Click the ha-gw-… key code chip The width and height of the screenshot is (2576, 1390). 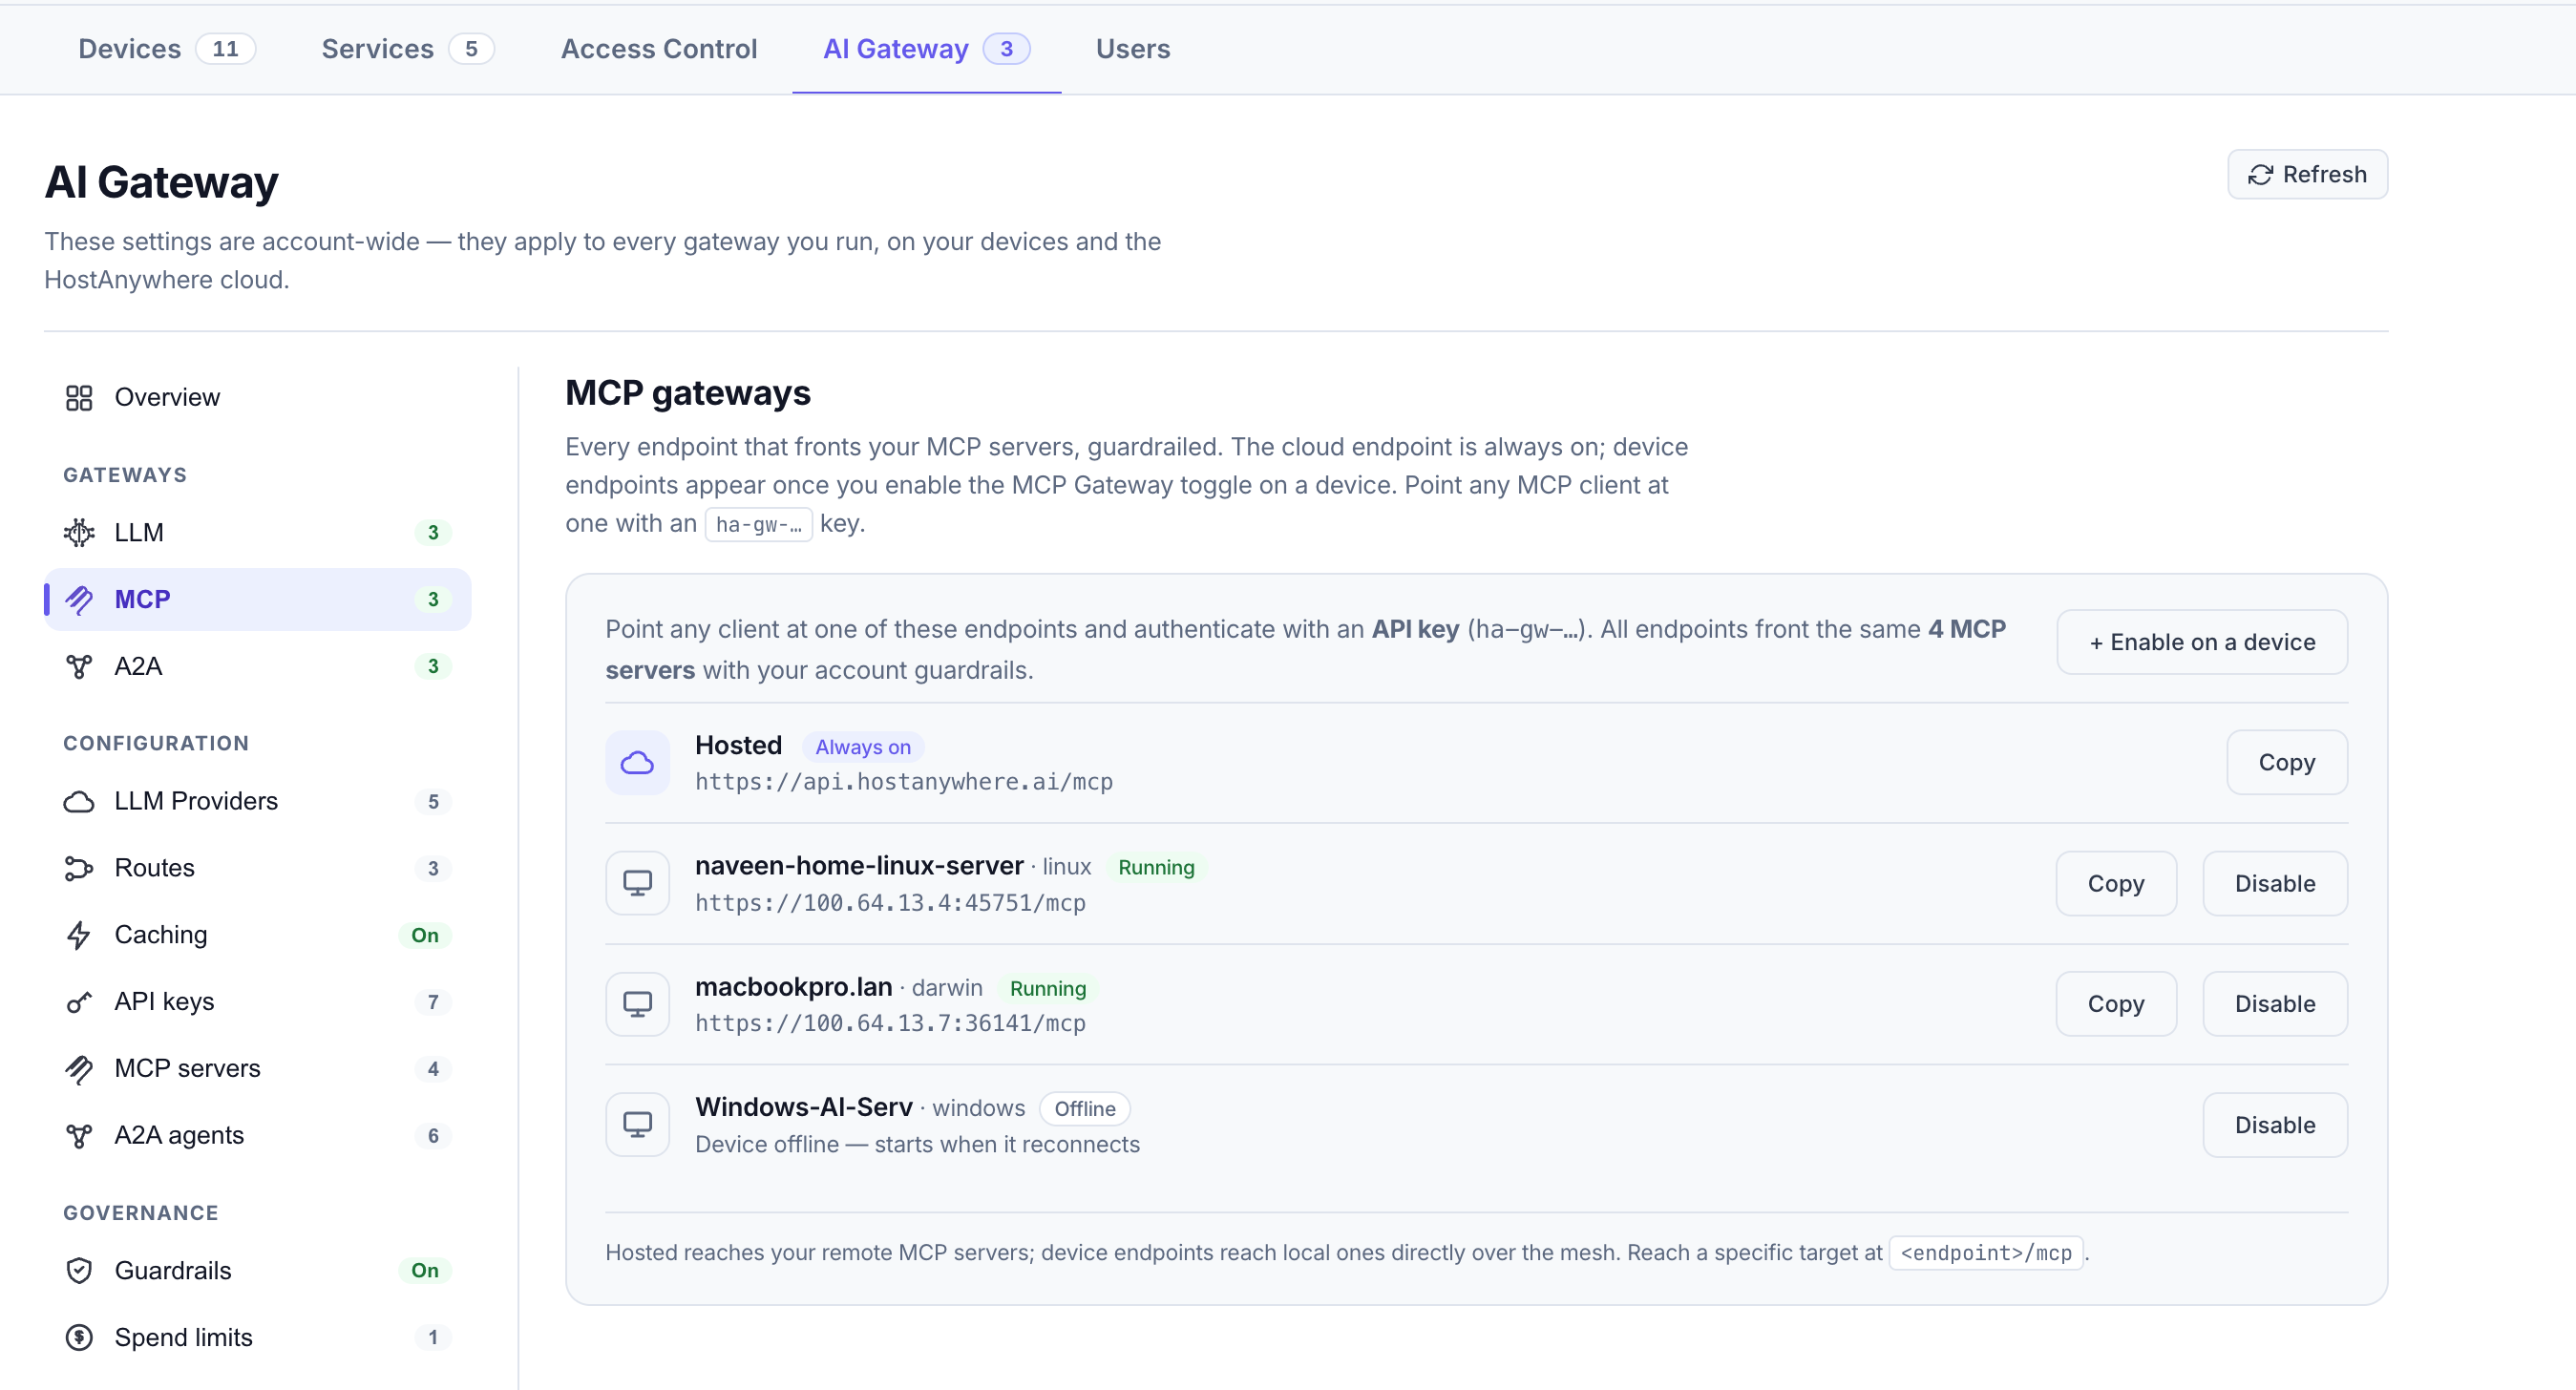point(759,525)
